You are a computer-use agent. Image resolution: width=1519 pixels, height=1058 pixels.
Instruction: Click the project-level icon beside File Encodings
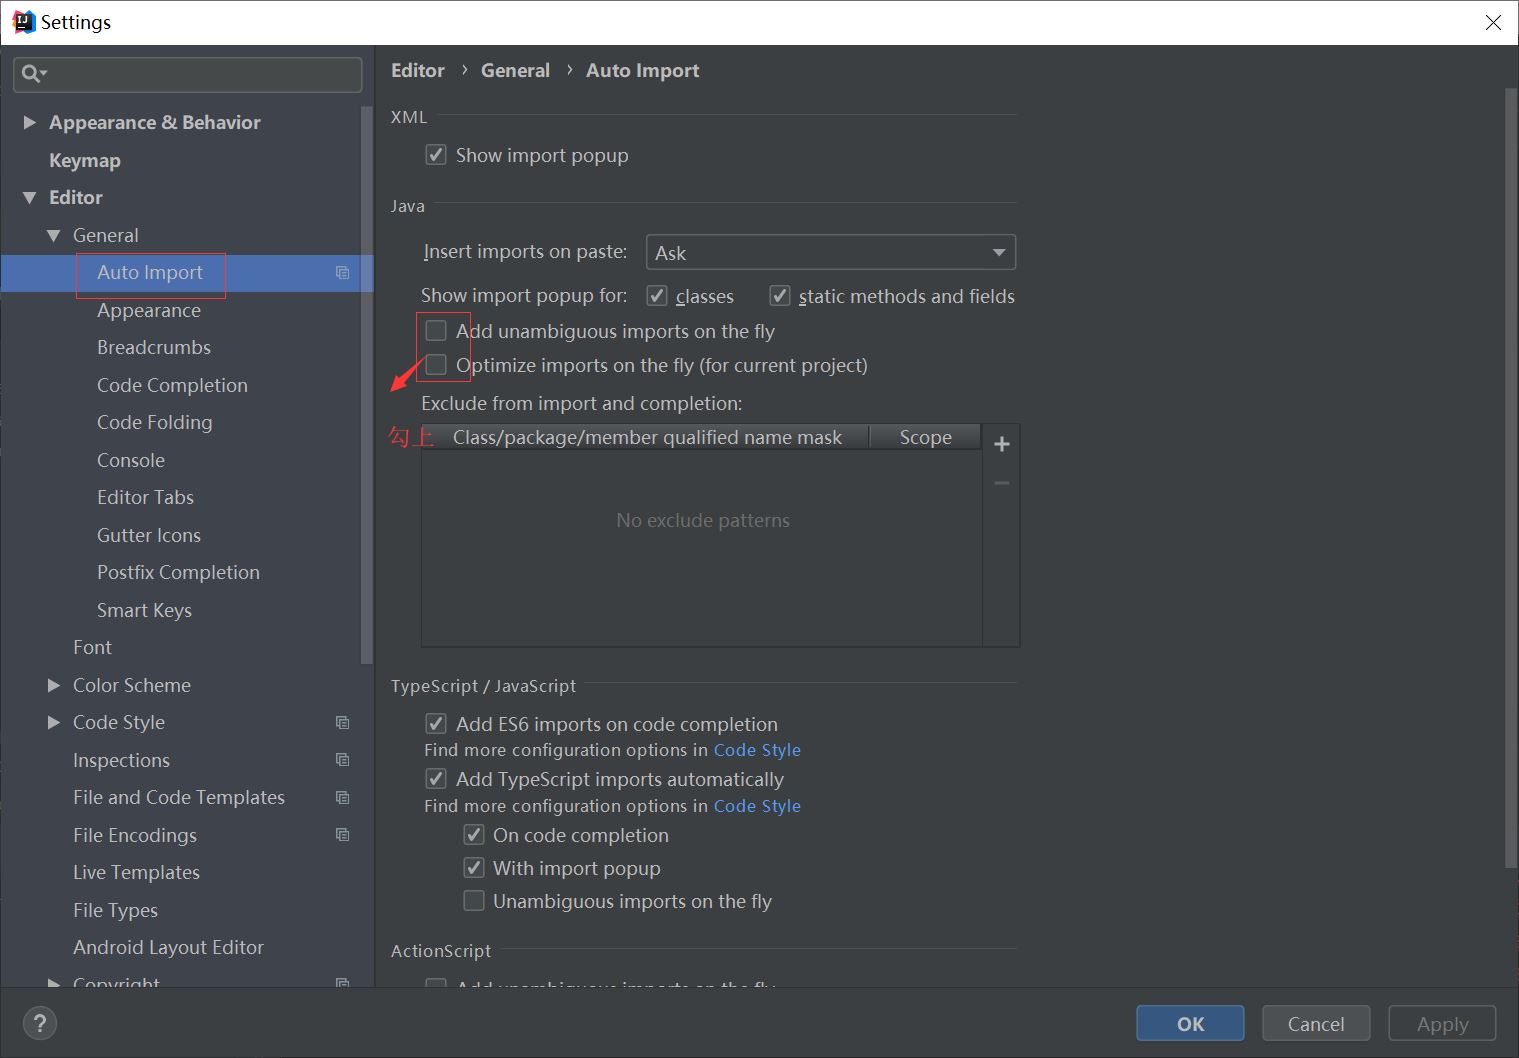click(342, 835)
